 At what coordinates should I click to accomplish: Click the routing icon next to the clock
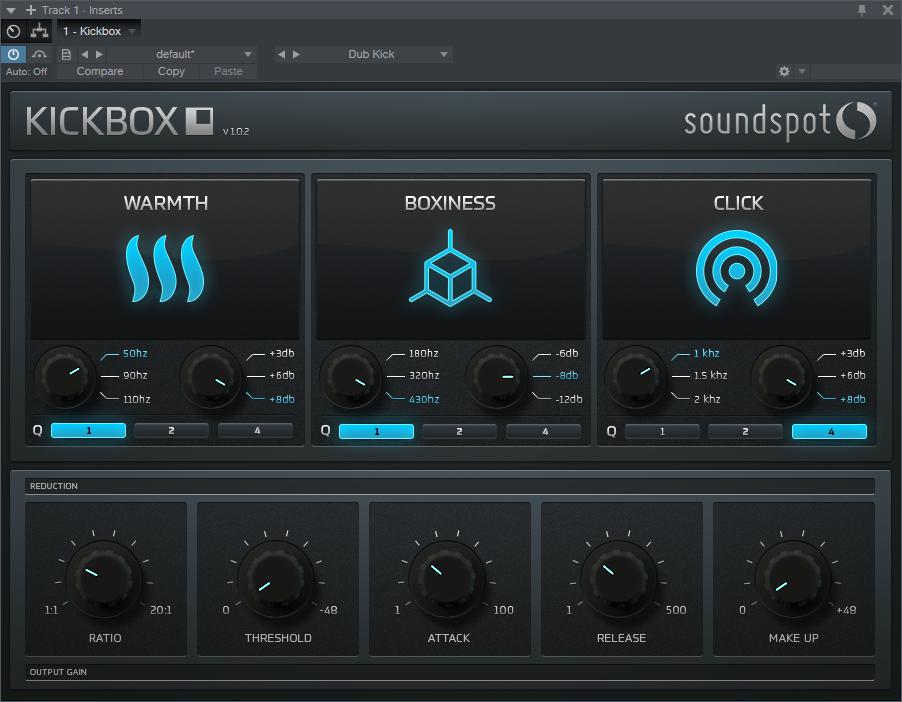(x=39, y=31)
